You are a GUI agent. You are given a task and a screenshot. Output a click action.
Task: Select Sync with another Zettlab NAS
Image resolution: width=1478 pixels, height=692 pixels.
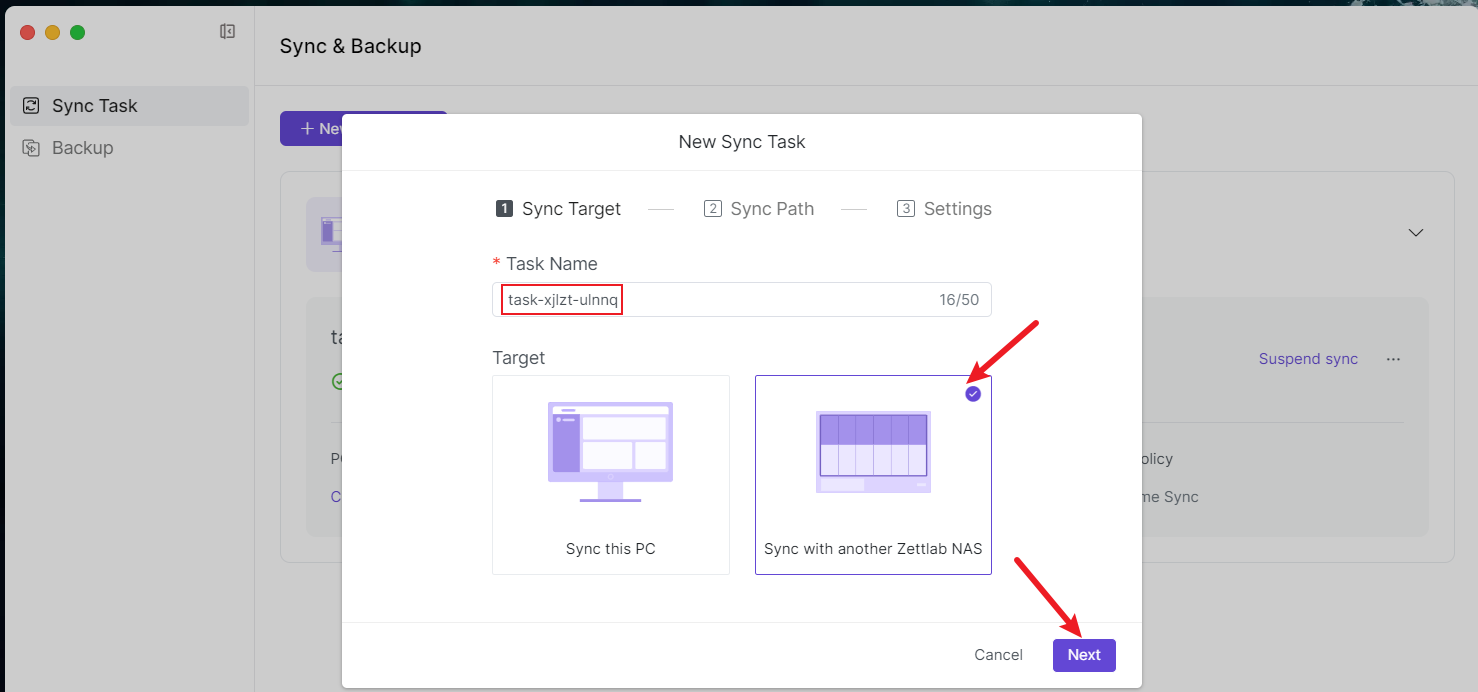[873, 548]
